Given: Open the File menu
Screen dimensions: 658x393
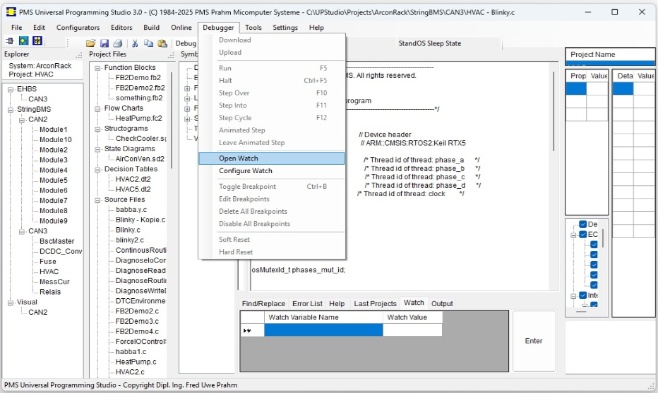Looking at the screenshot, I should tap(17, 28).
